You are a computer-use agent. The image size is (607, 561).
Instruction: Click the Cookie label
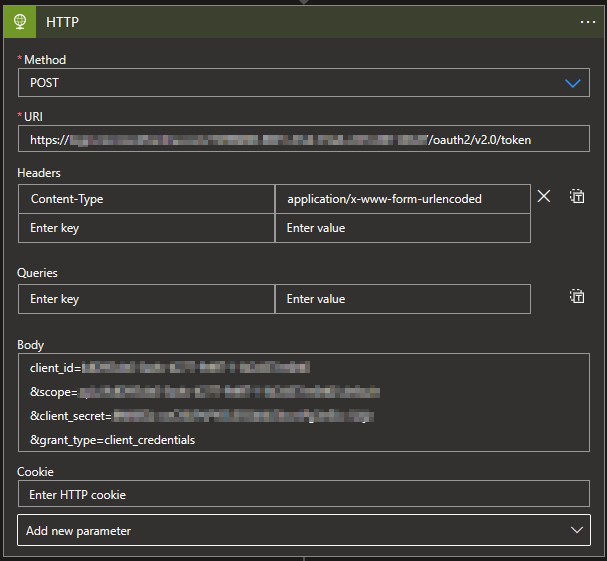click(x=35, y=472)
